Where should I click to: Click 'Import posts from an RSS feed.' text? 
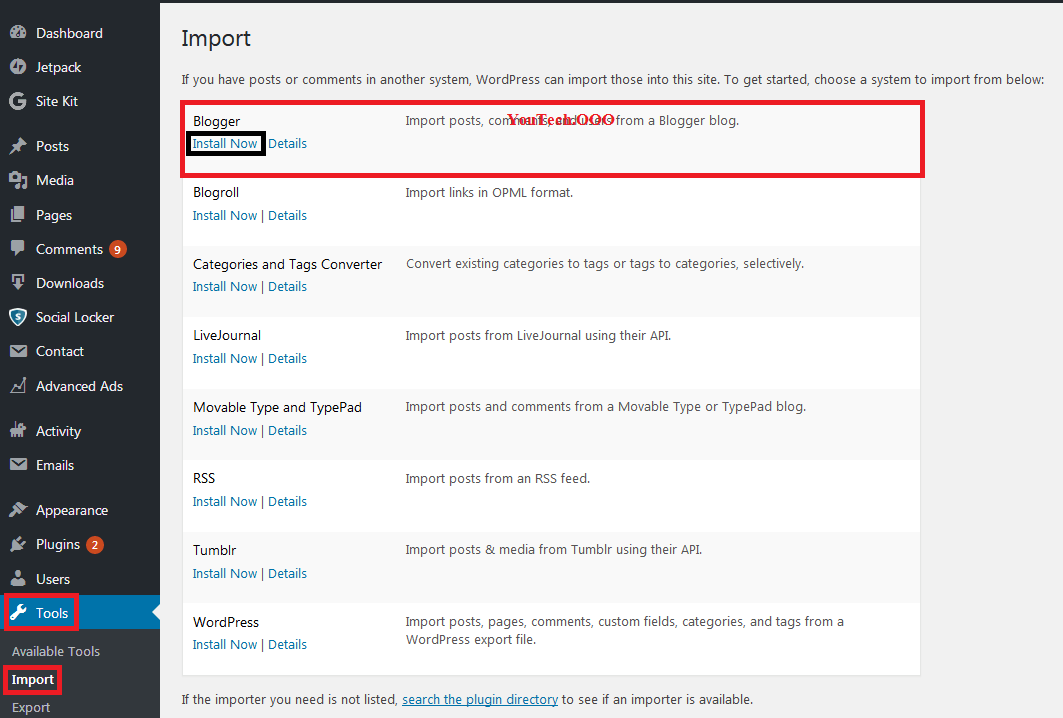pyautogui.click(x=498, y=479)
